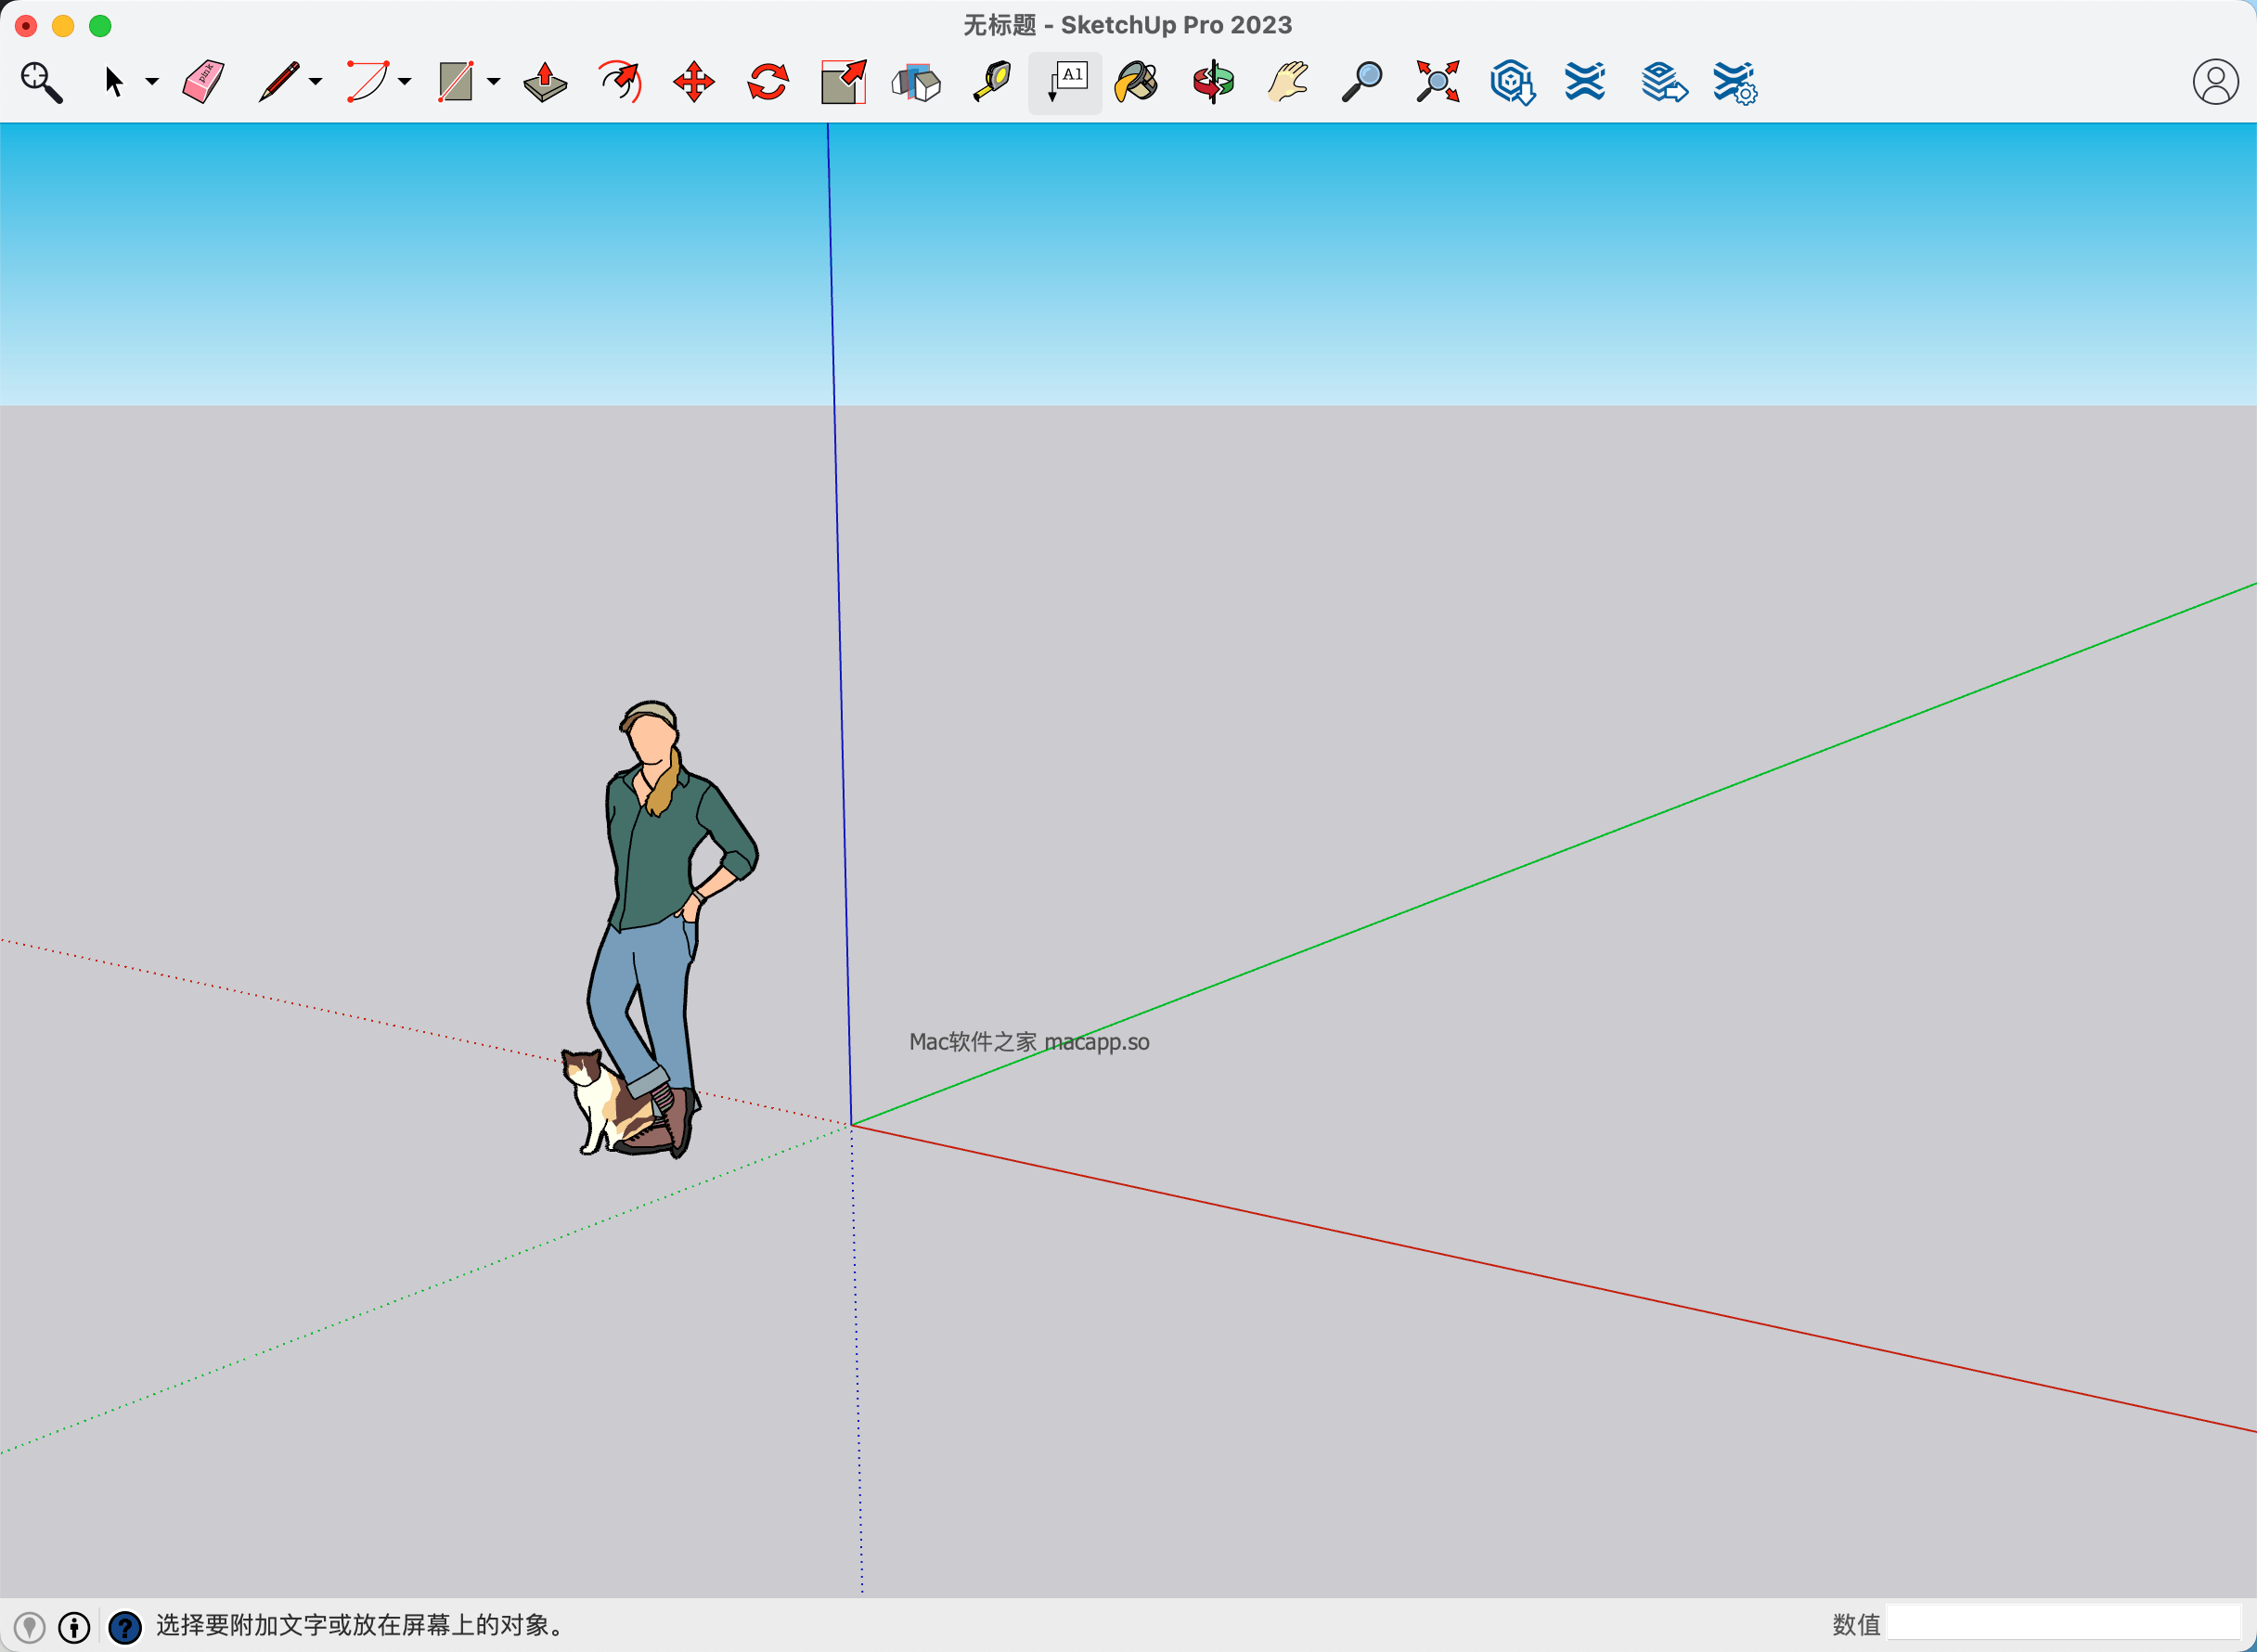Image resolution: width=2257 pixels, height=1652 pixels.
Task: Open the user account profile button
Action: (x=2215, y=82)
